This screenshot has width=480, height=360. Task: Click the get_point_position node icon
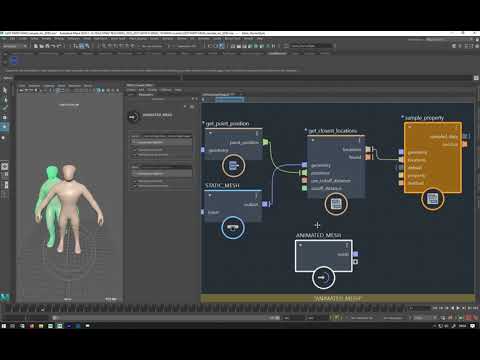tap(233, 165)
